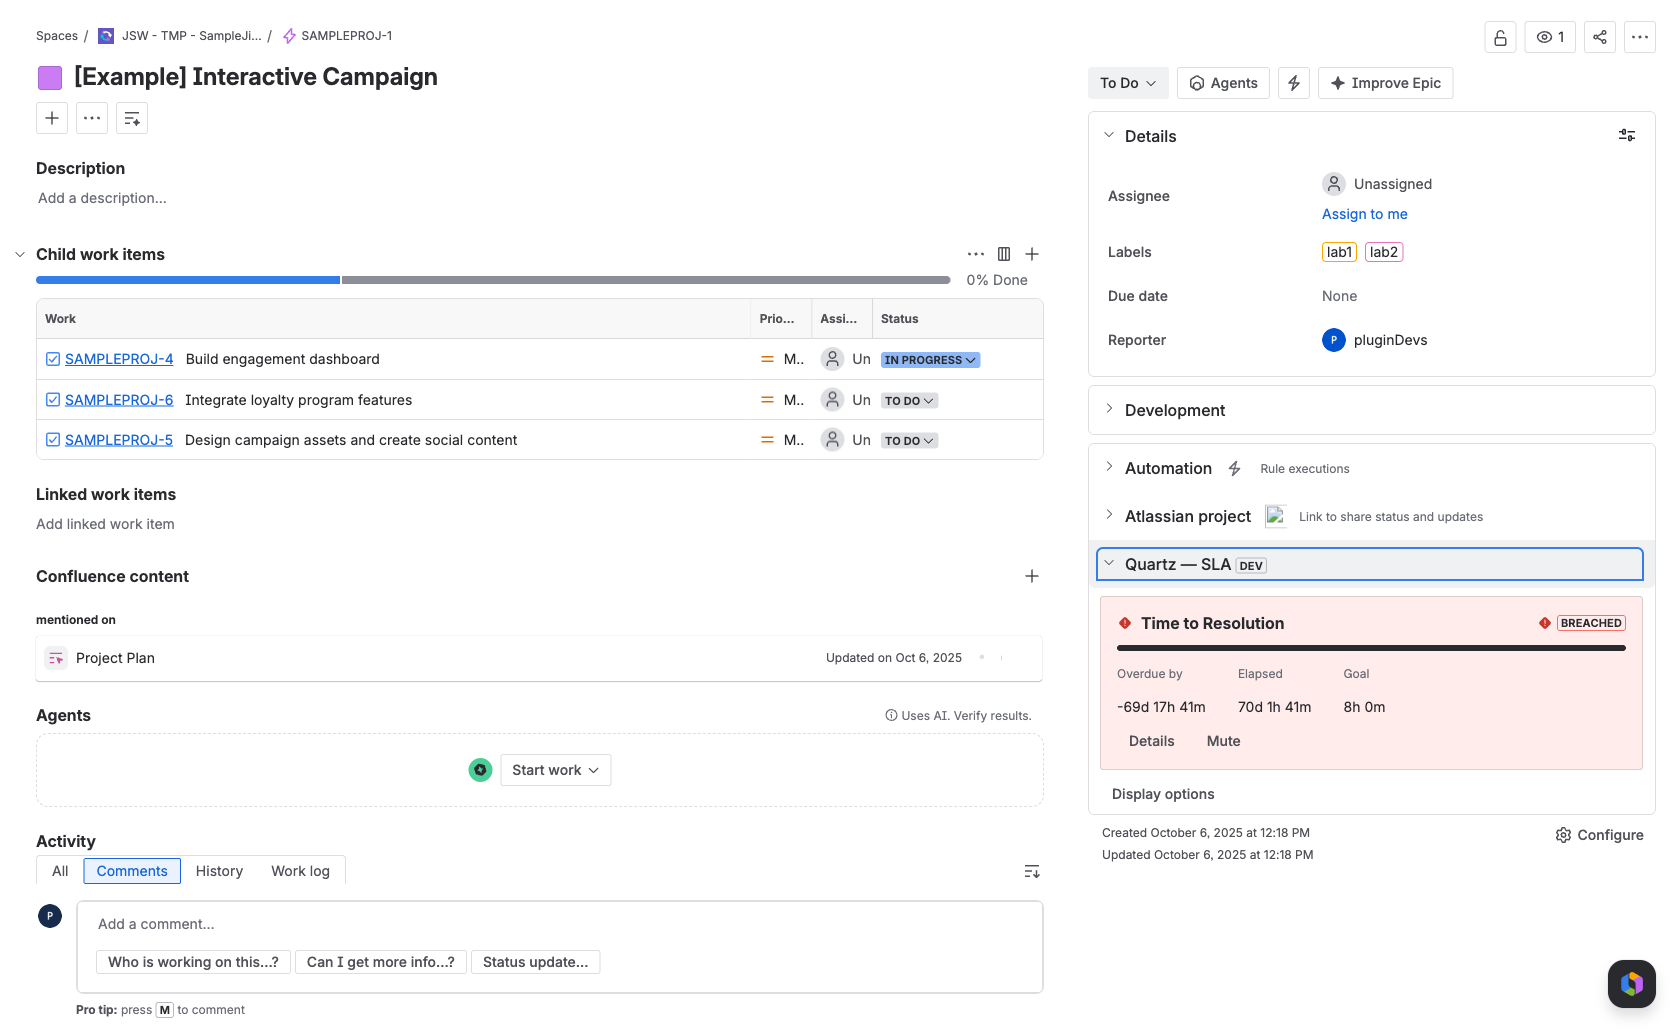Click Add a description field

(102, 198)
